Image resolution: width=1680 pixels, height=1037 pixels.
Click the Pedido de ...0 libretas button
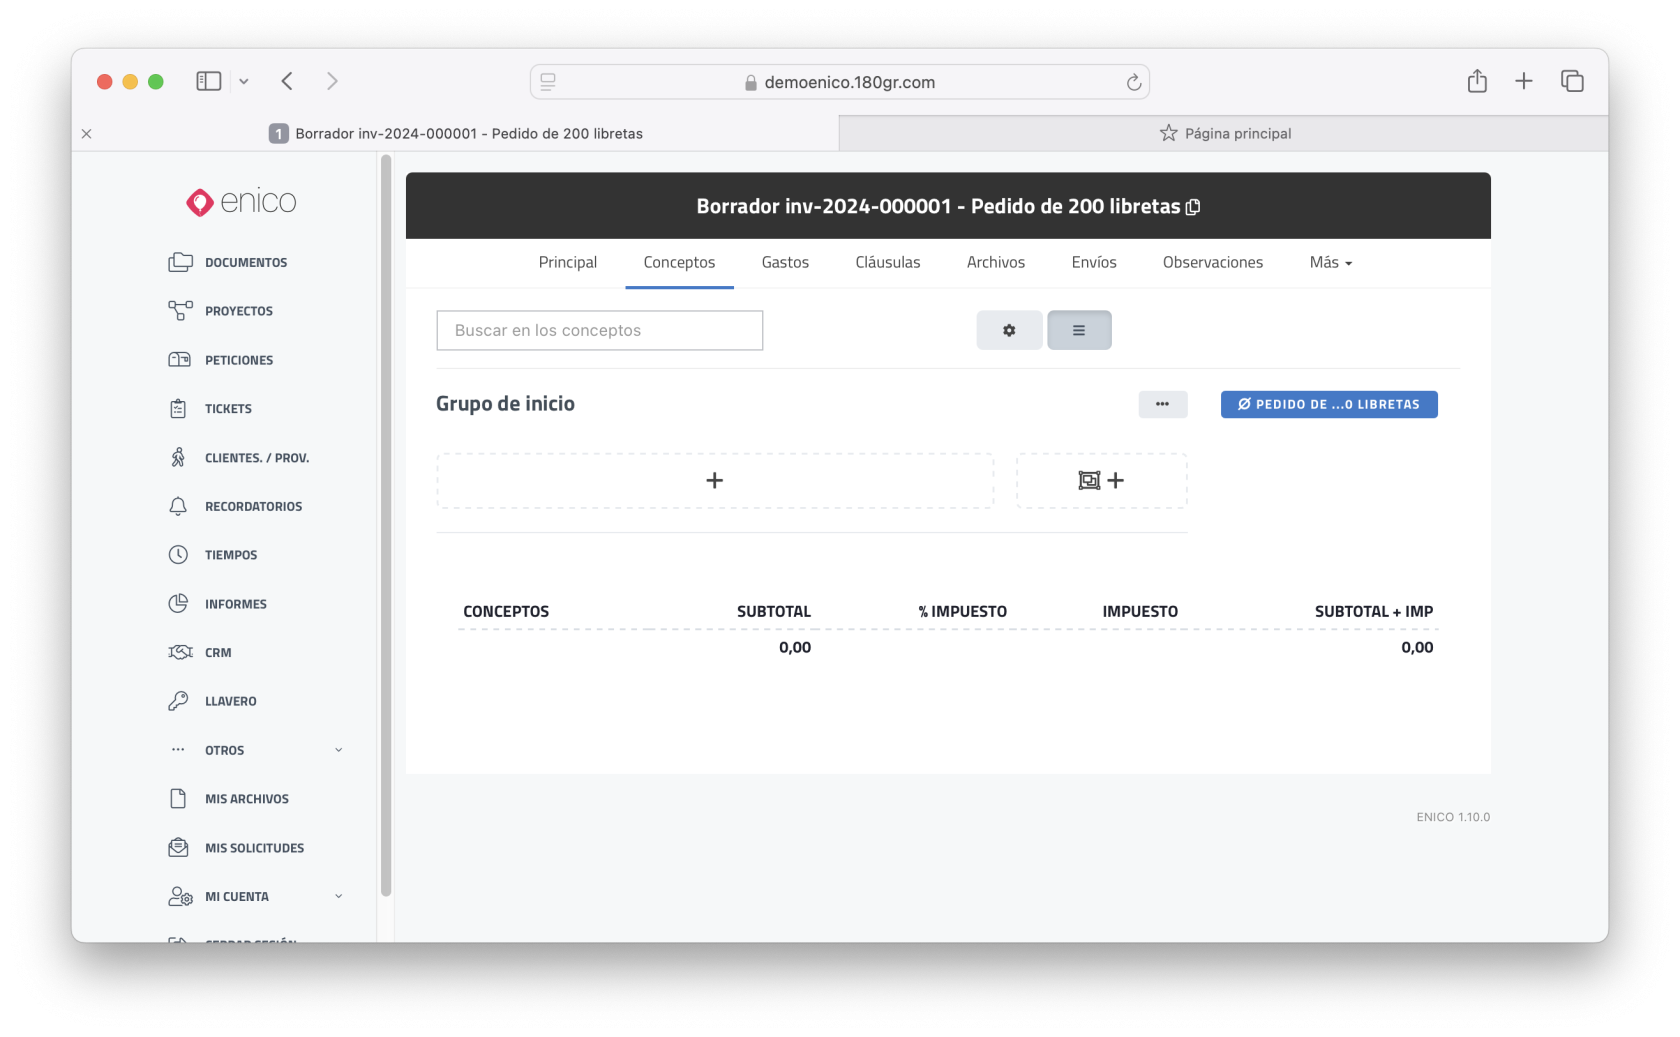click(x=1328, y=404)
